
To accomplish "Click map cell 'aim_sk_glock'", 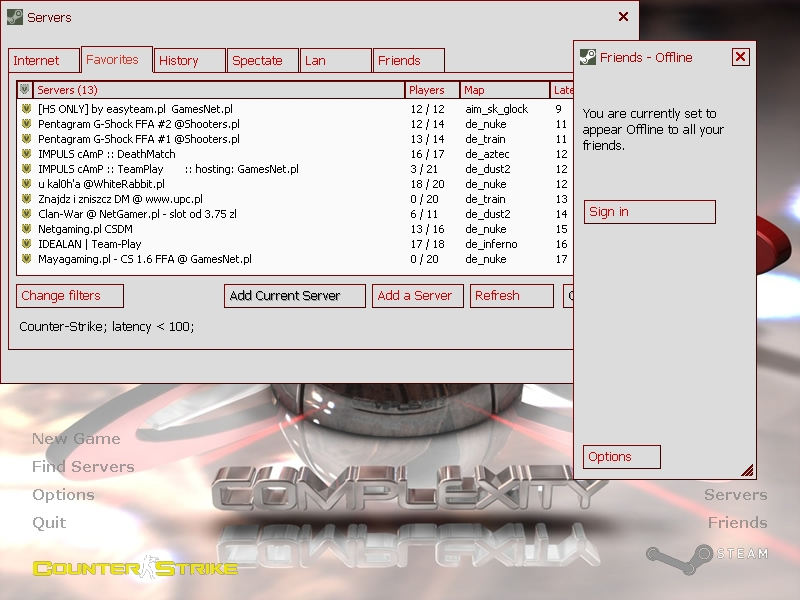I will click(496, 109).
